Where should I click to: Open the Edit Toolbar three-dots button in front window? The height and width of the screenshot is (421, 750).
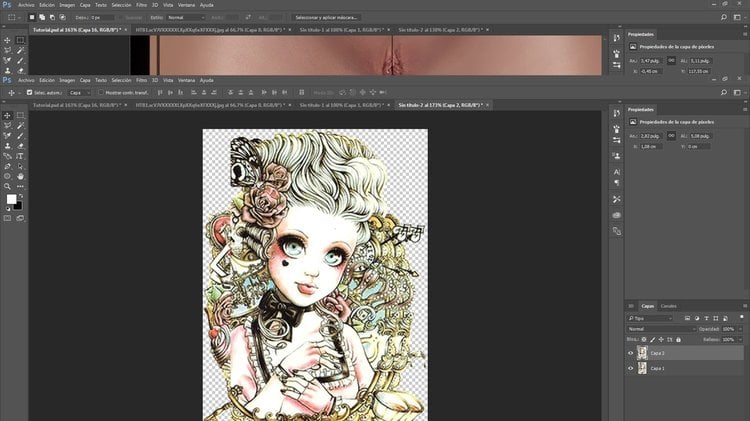[20, 187]
